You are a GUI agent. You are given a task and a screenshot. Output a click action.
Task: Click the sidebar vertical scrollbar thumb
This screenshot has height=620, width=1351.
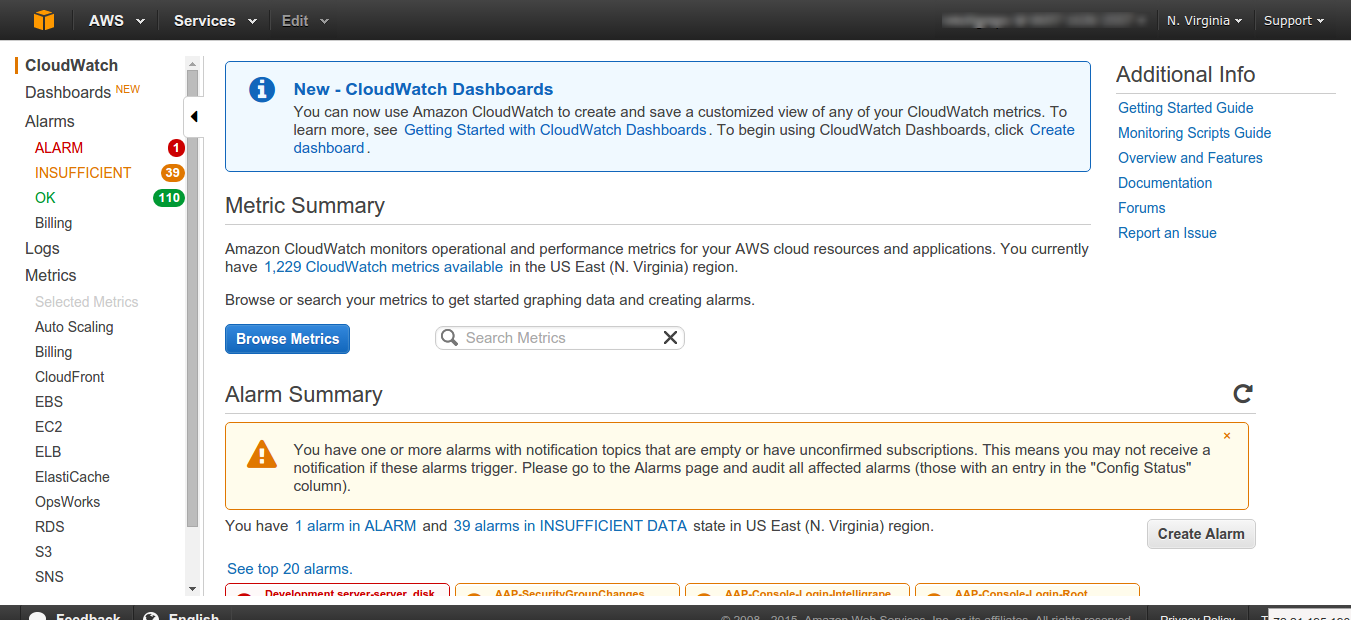[x=193, y=300]
